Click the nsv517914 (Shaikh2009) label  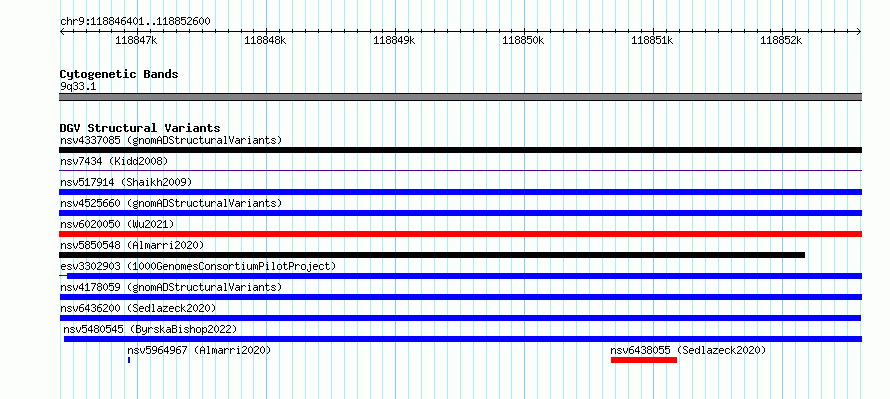pyautogui.click(x=126, y=182)
